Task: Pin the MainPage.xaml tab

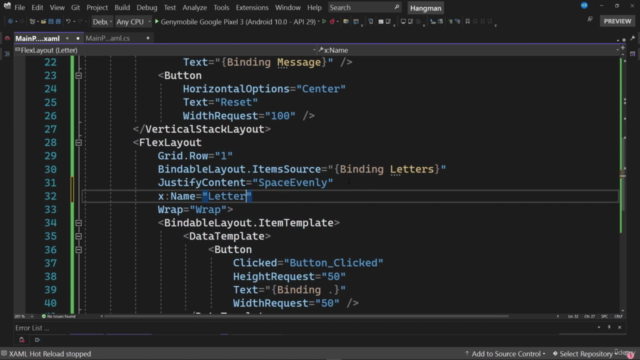Action: [67, 38]
